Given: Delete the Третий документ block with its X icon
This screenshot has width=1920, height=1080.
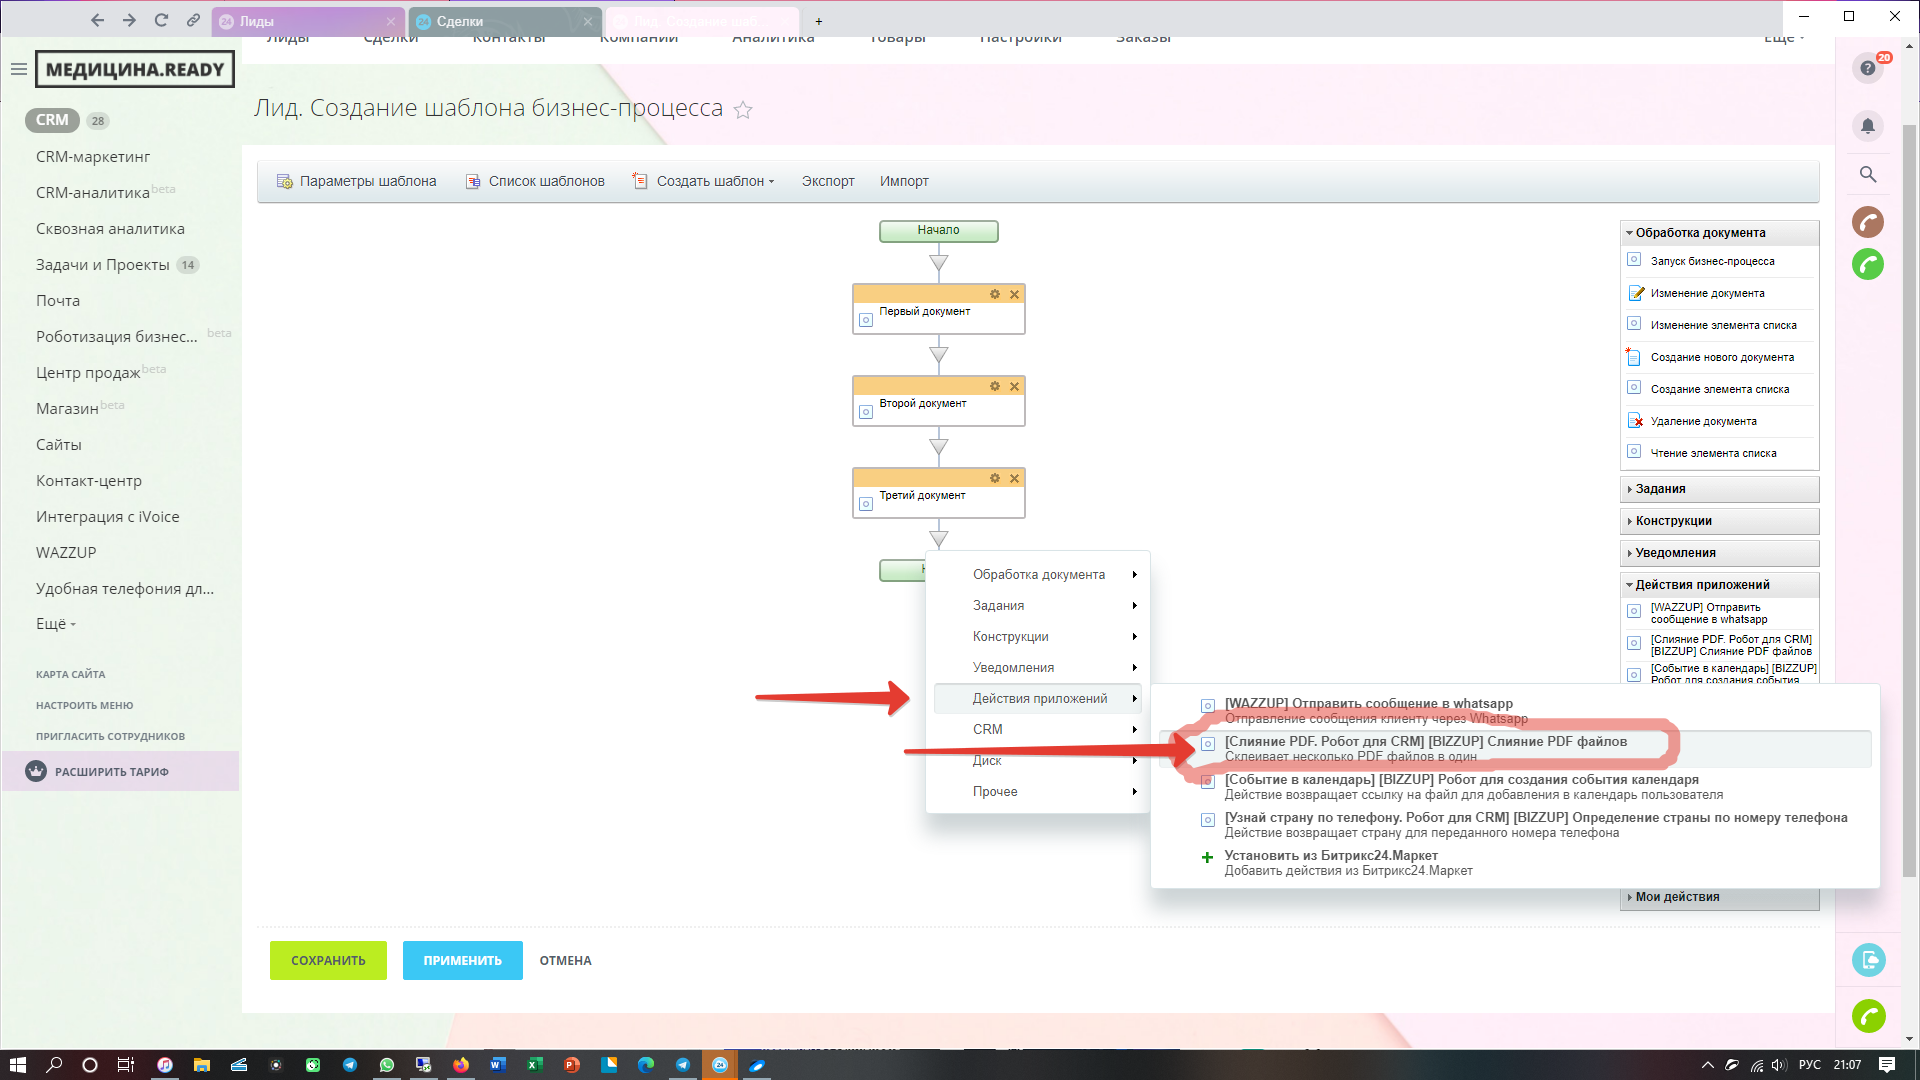Looking at the screenshot, I should (x=1014, y=479).
